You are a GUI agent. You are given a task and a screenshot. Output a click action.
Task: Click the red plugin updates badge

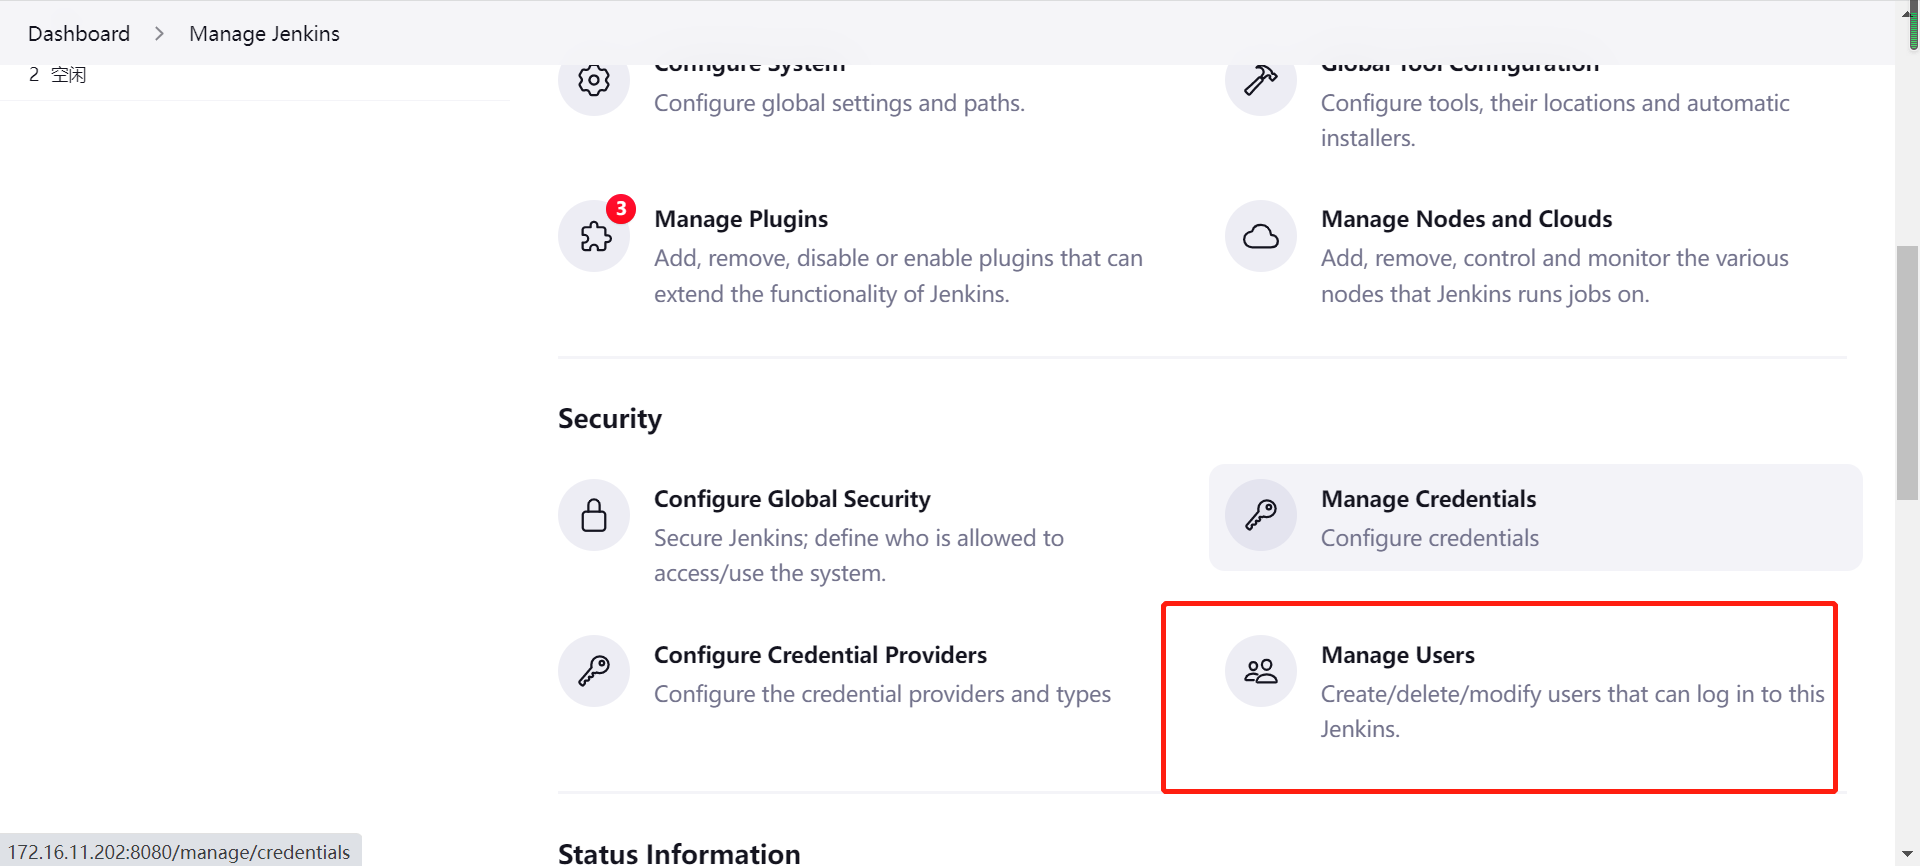coord(621,209)
